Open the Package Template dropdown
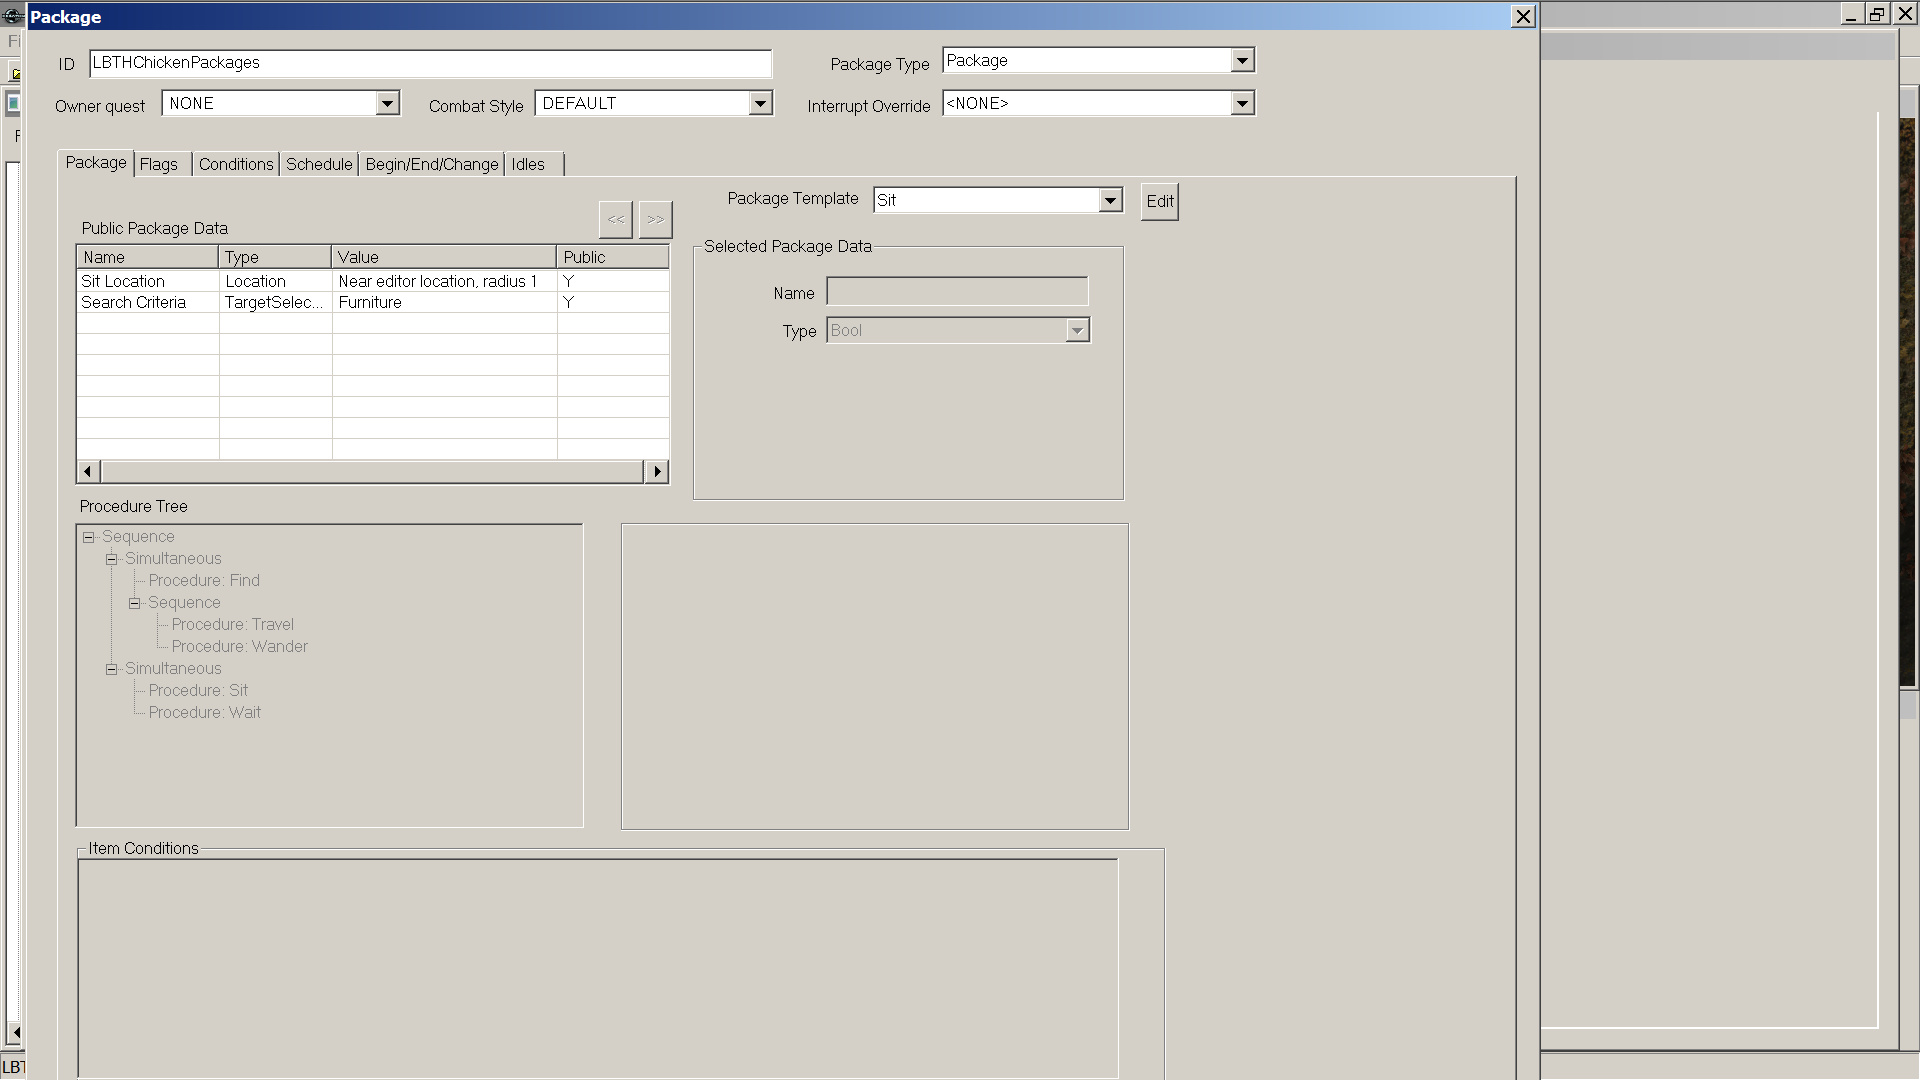Image resolution: width=1920 pixels, height=1080 pixels. click(1110, 200)
